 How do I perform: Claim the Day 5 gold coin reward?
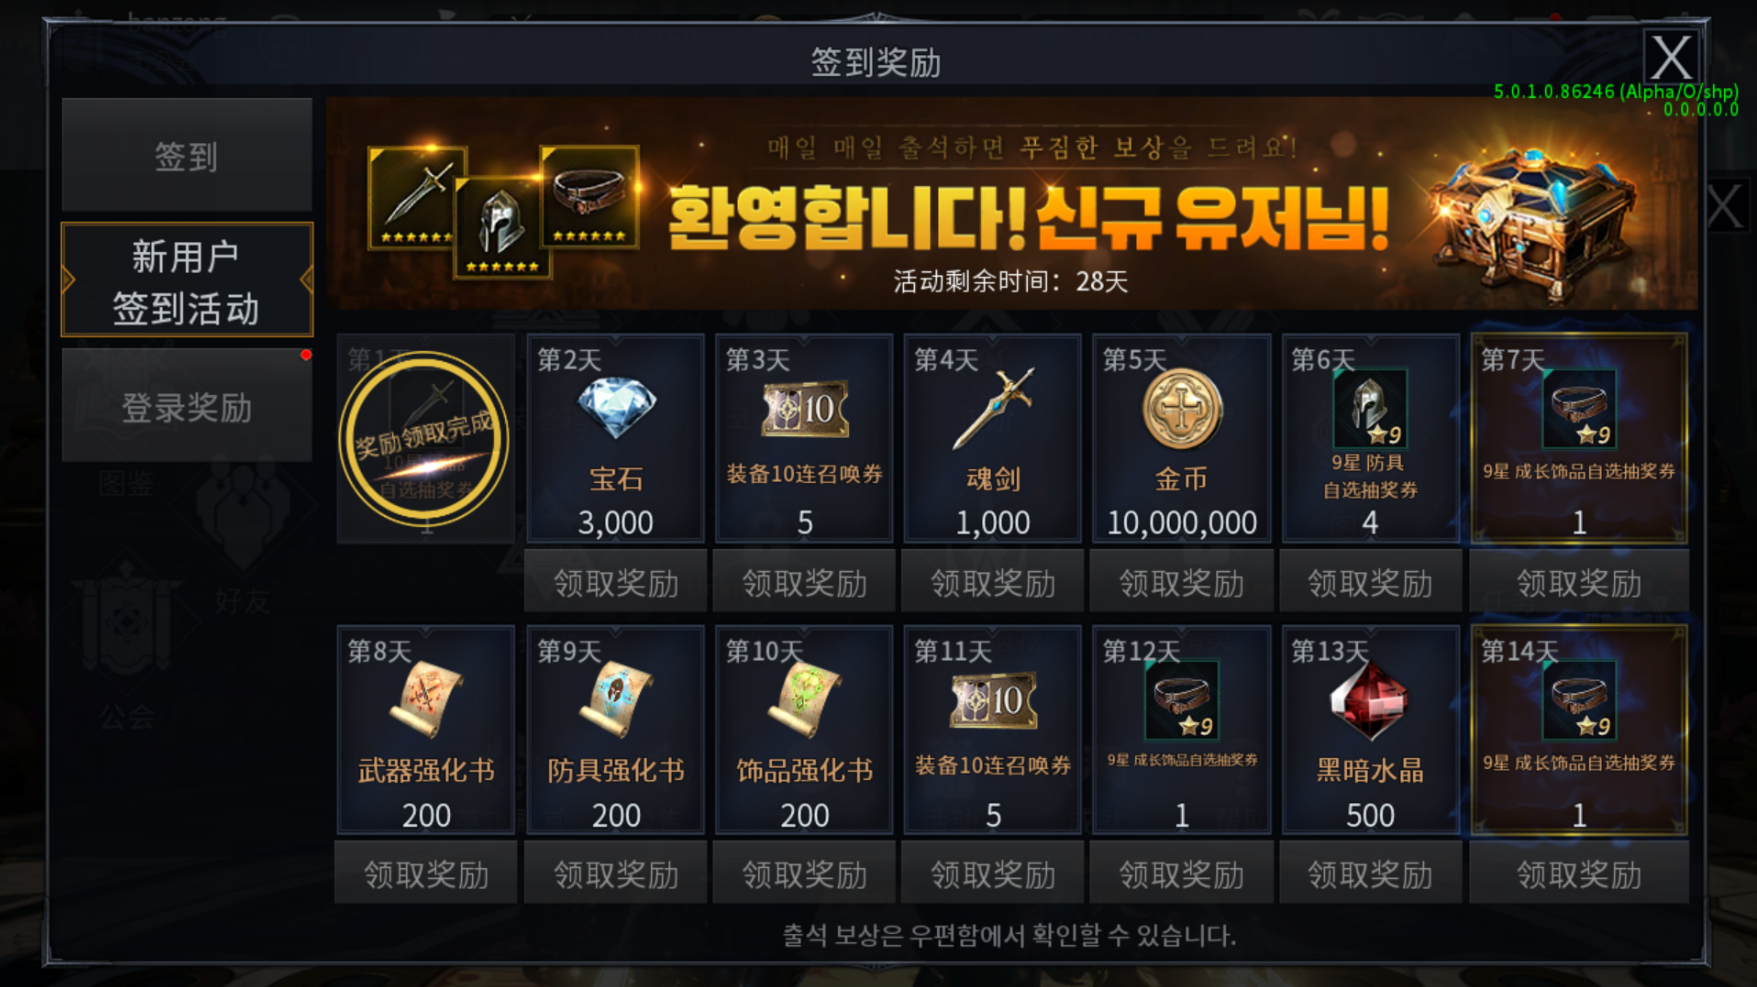[x=1181, y=582]
